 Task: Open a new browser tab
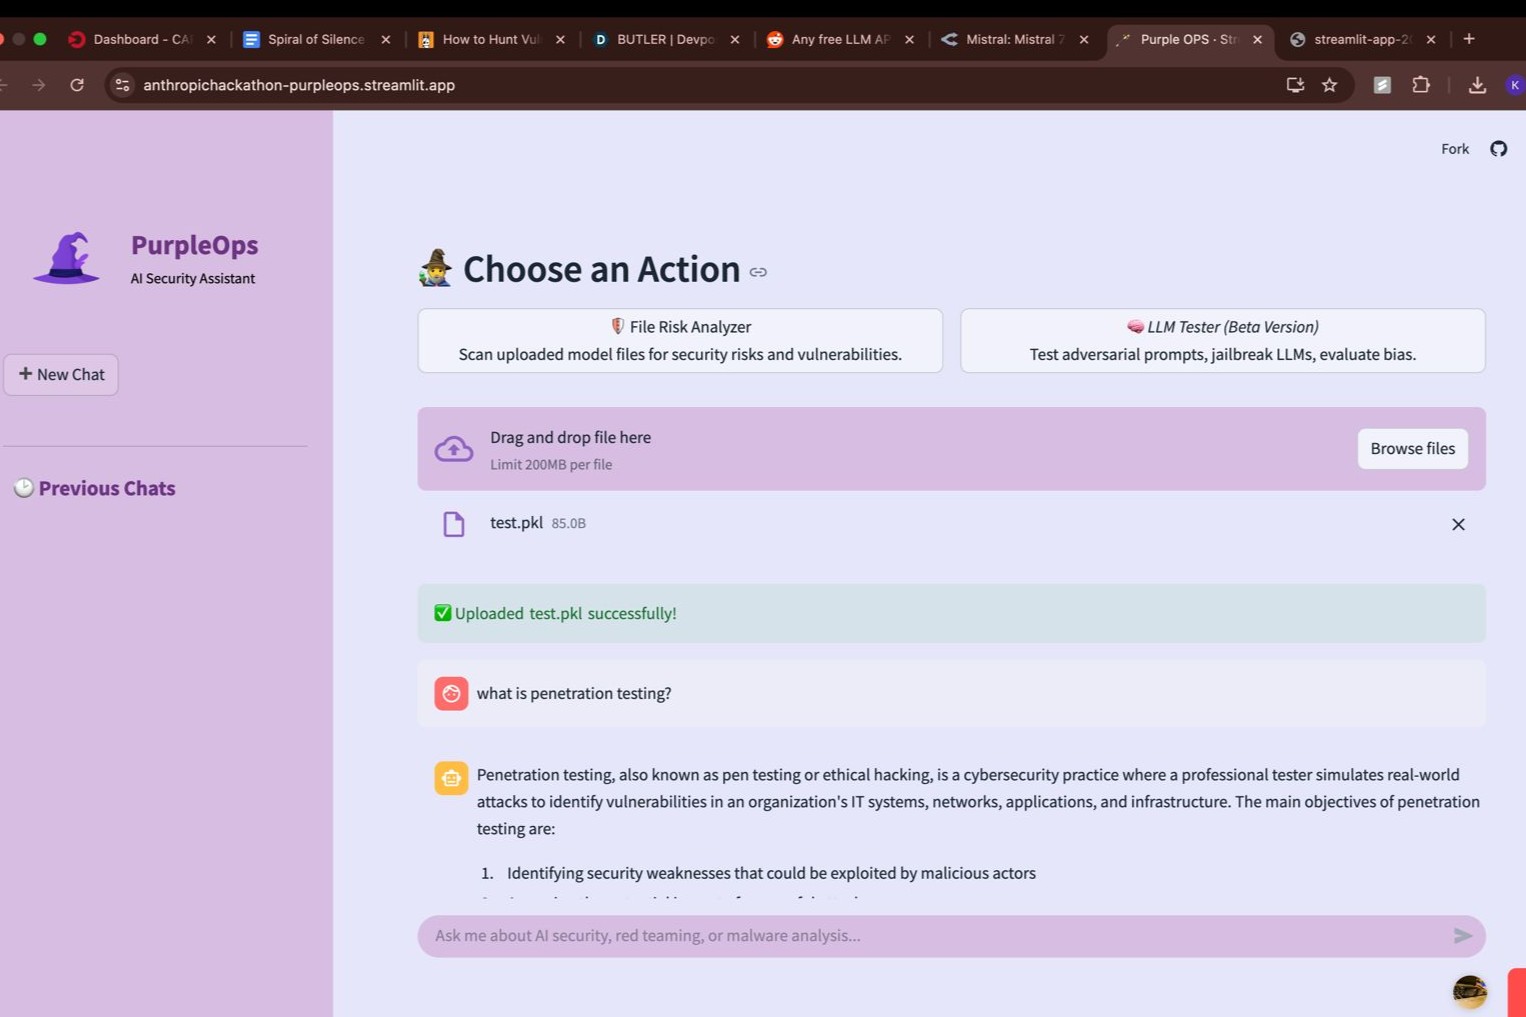point(1469,39)
